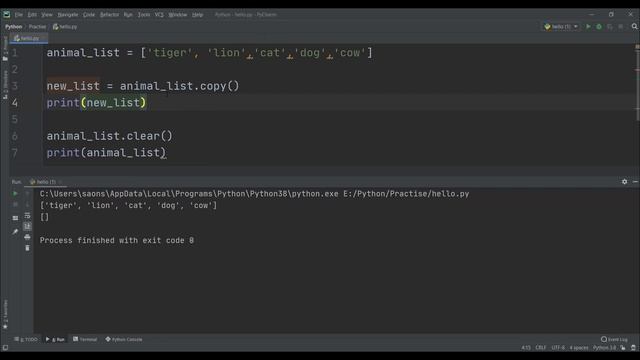Screen dimensions: 640x360
Task: Open the Run tool window tab at bottom
Action: click(55, 339)
